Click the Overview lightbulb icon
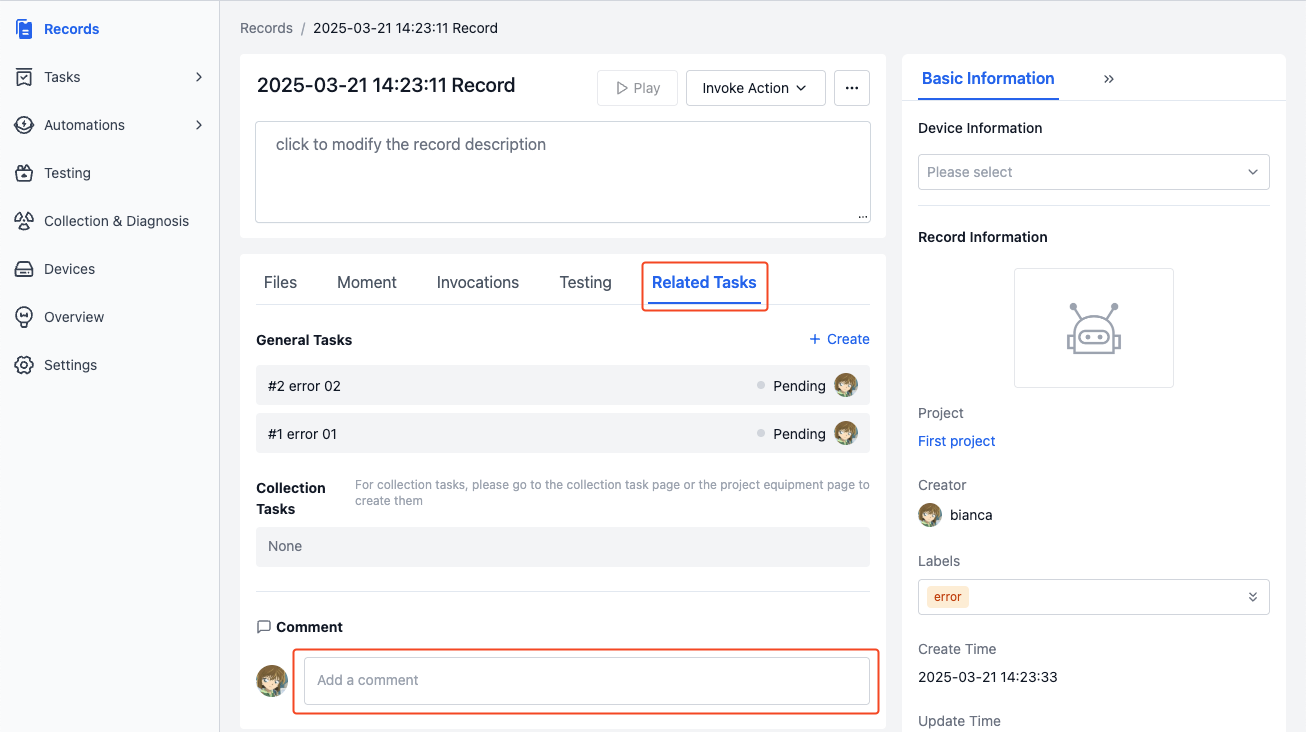The image size is (1306, 732). point(24,317)
